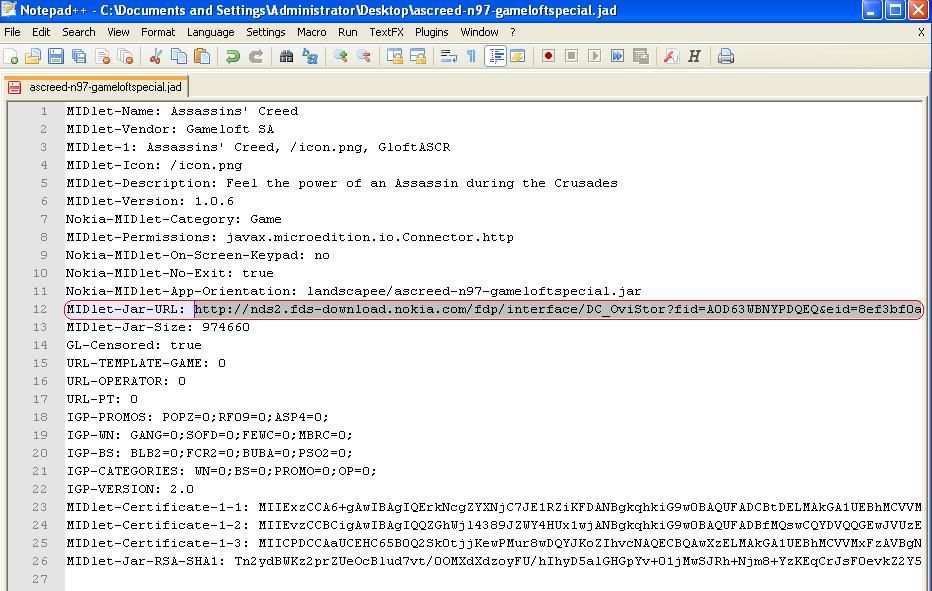Zoom in using the magnifier plus icon

click(x=341, y=56)
